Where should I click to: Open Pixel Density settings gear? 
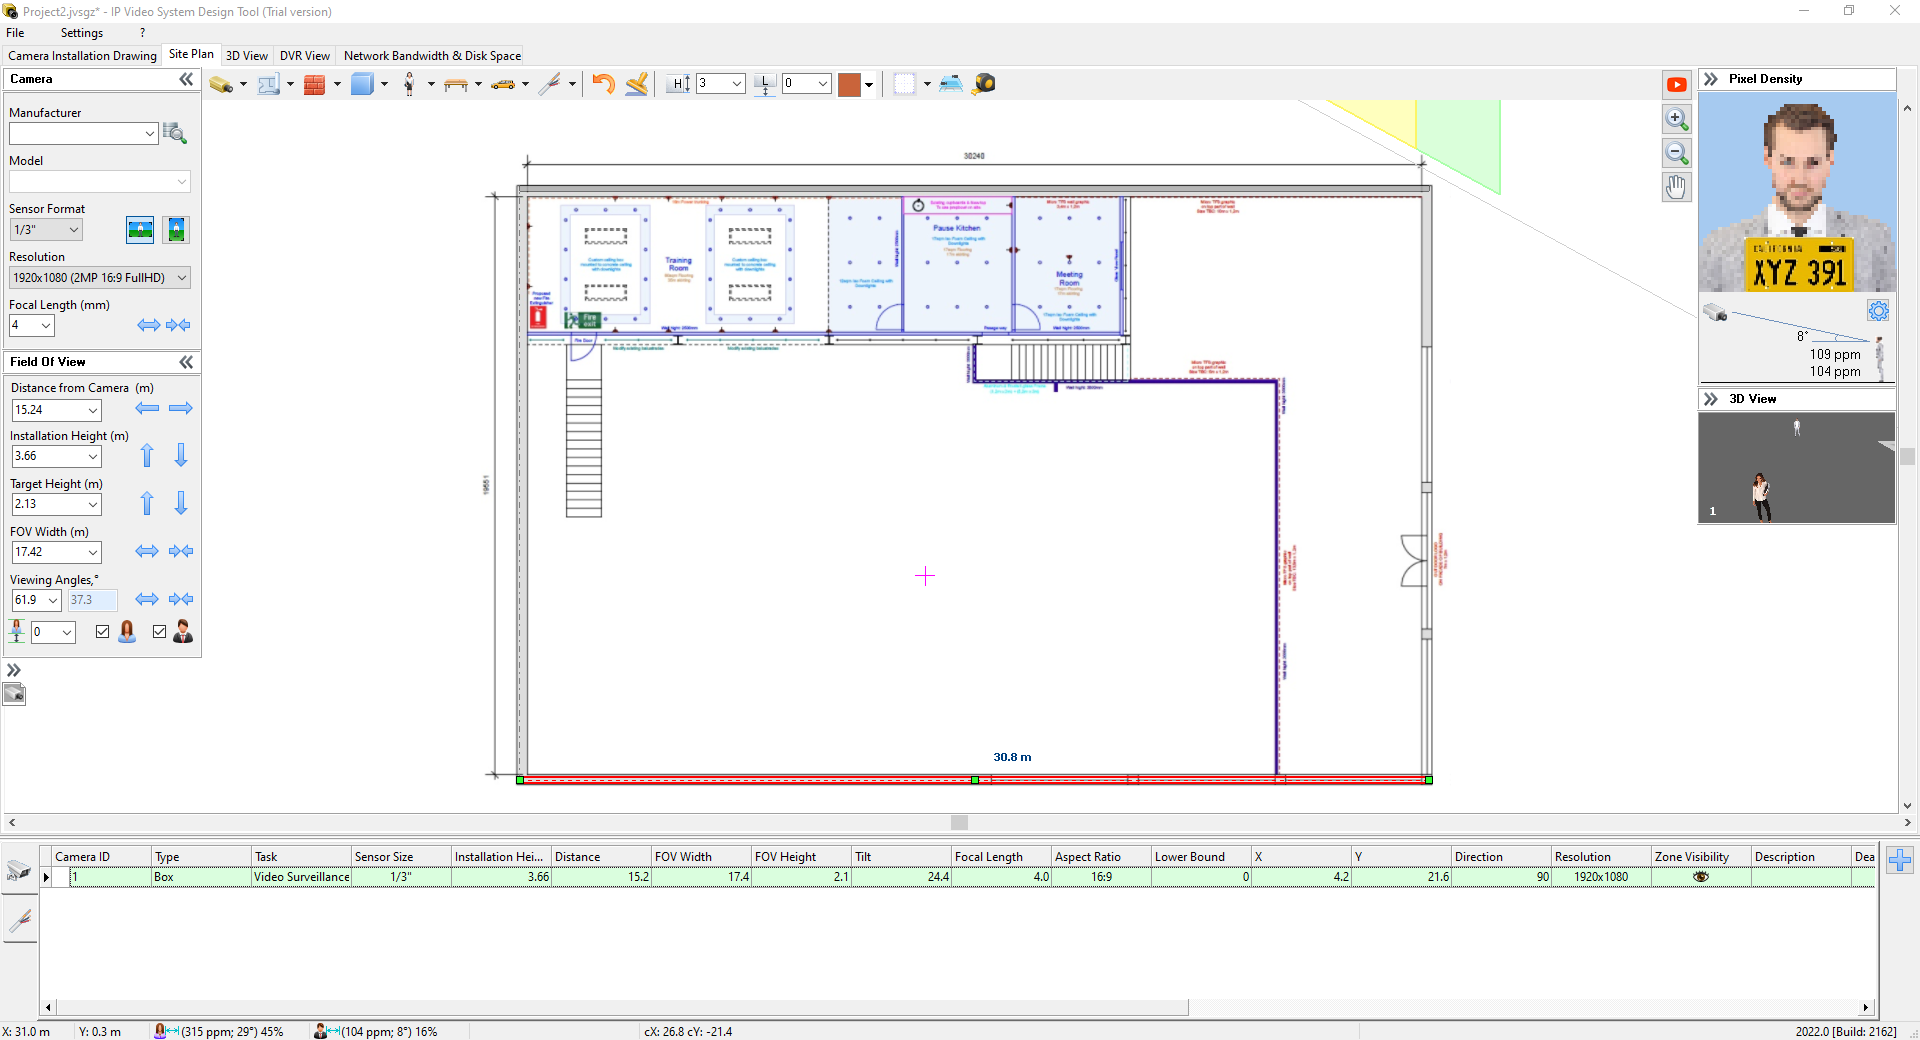pos(1878,311)
